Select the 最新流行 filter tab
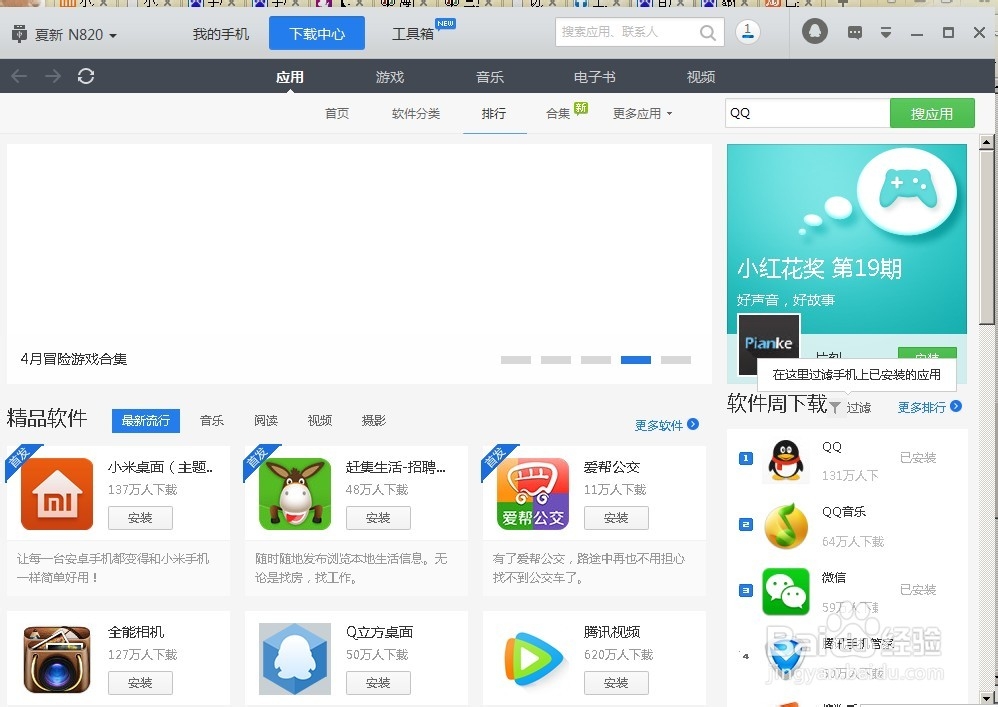 click(x=146, y=421)
